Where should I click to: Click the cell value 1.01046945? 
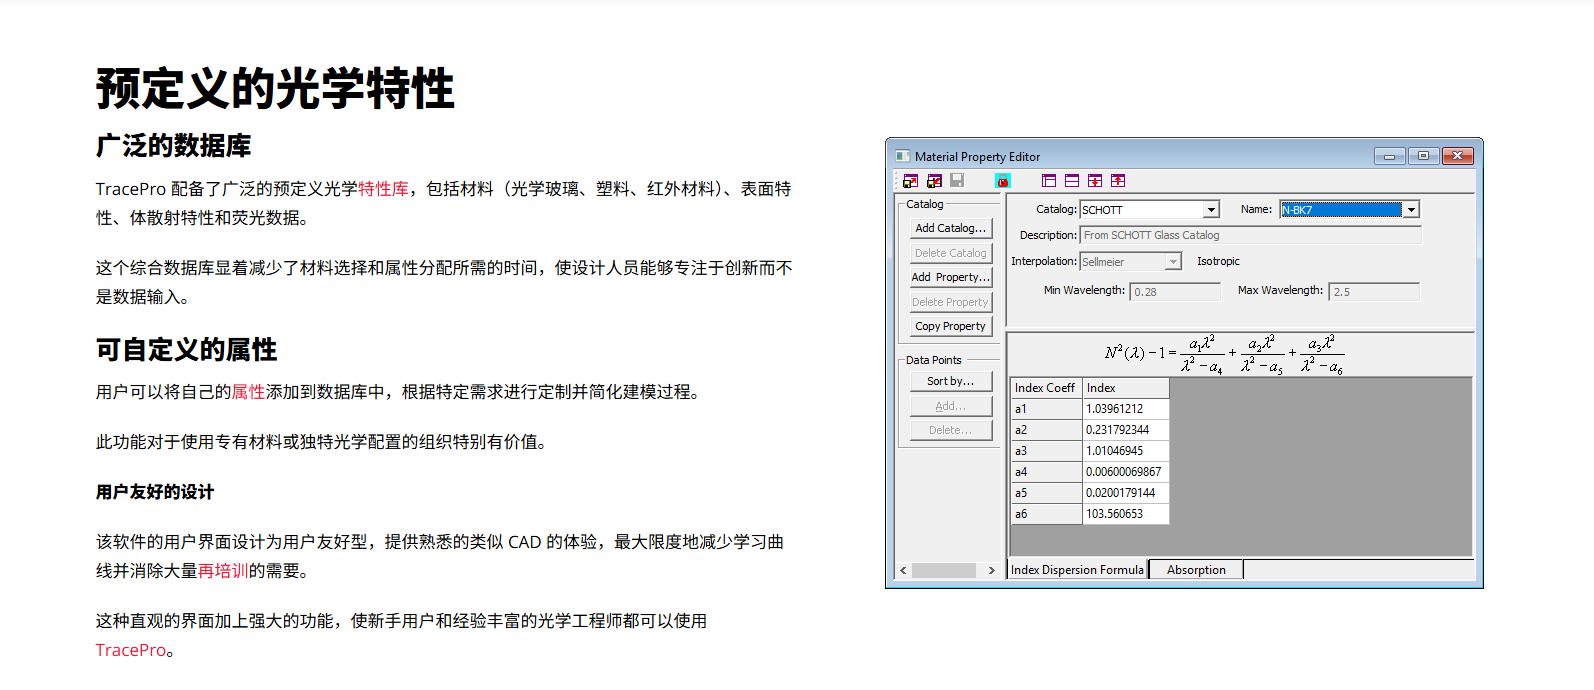tap(1126, 451)
